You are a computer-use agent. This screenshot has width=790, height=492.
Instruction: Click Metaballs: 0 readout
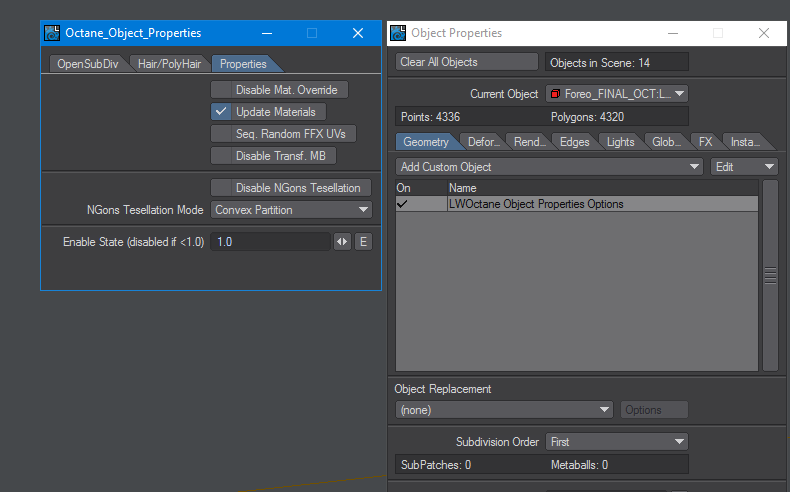pyautogui.click(x=579, y=465)
